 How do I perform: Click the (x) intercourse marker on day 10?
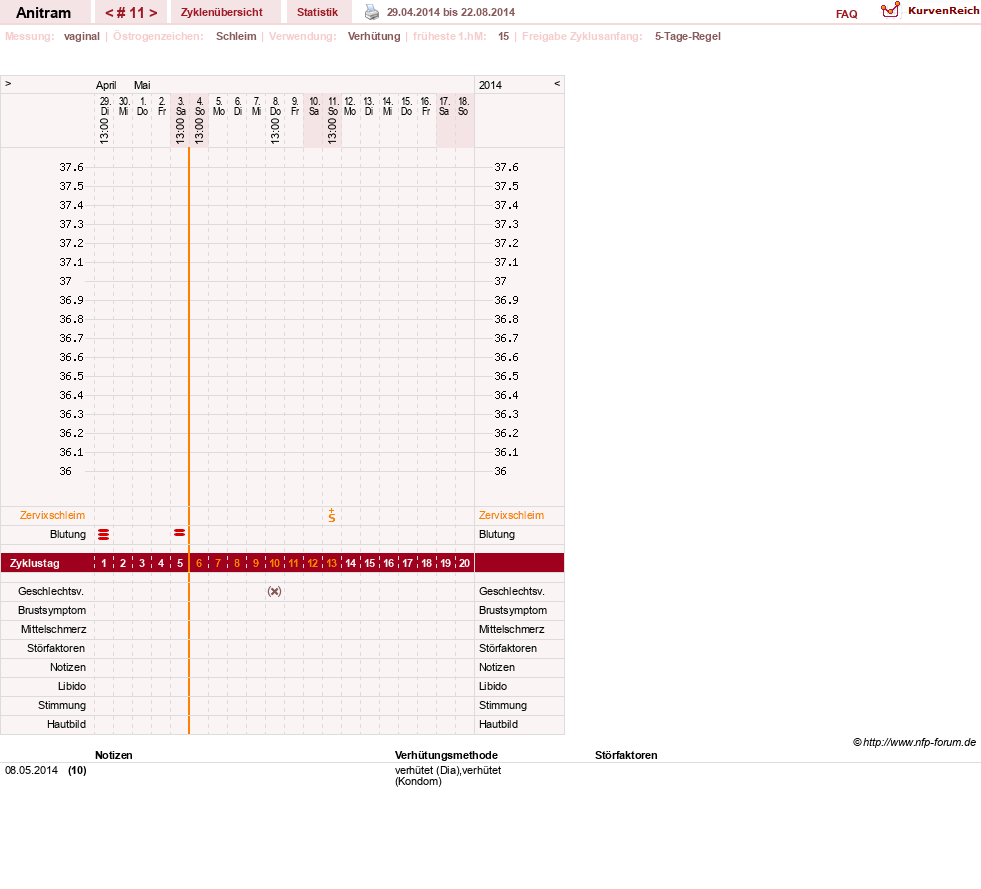[x=274, y=591]
